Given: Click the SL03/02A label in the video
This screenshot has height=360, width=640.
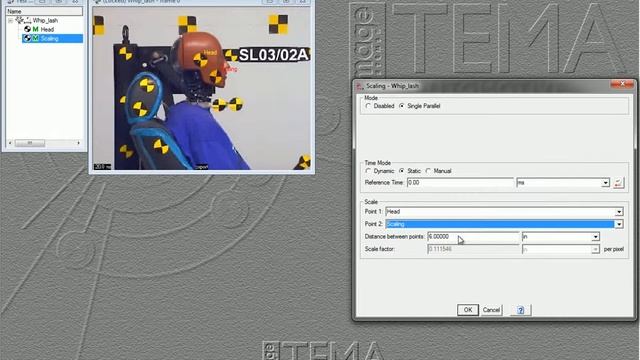Looking at the screenshot, I should pyautogui.click(x=273, y=55).
